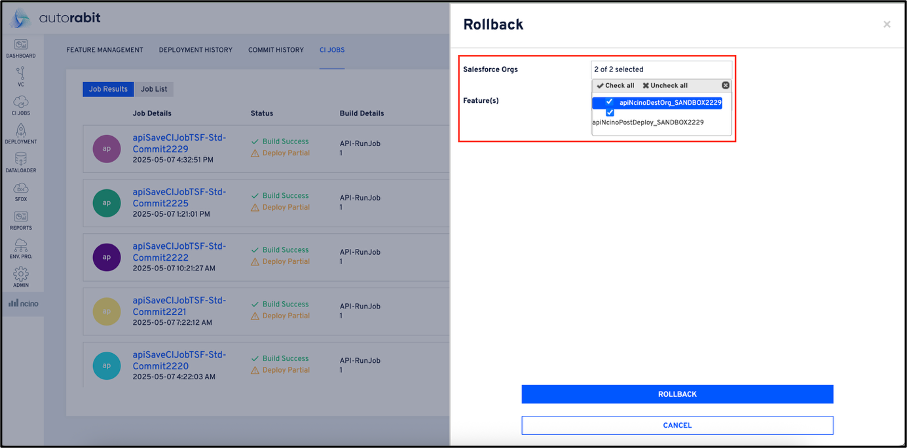Switch to the Deployment History tab

[196, 49]
